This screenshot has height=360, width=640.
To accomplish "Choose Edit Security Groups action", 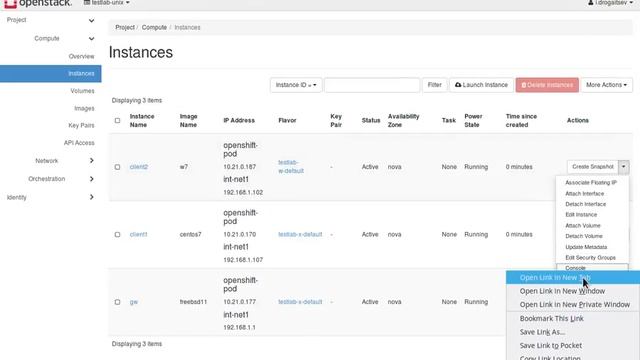I will click(590, 258).
